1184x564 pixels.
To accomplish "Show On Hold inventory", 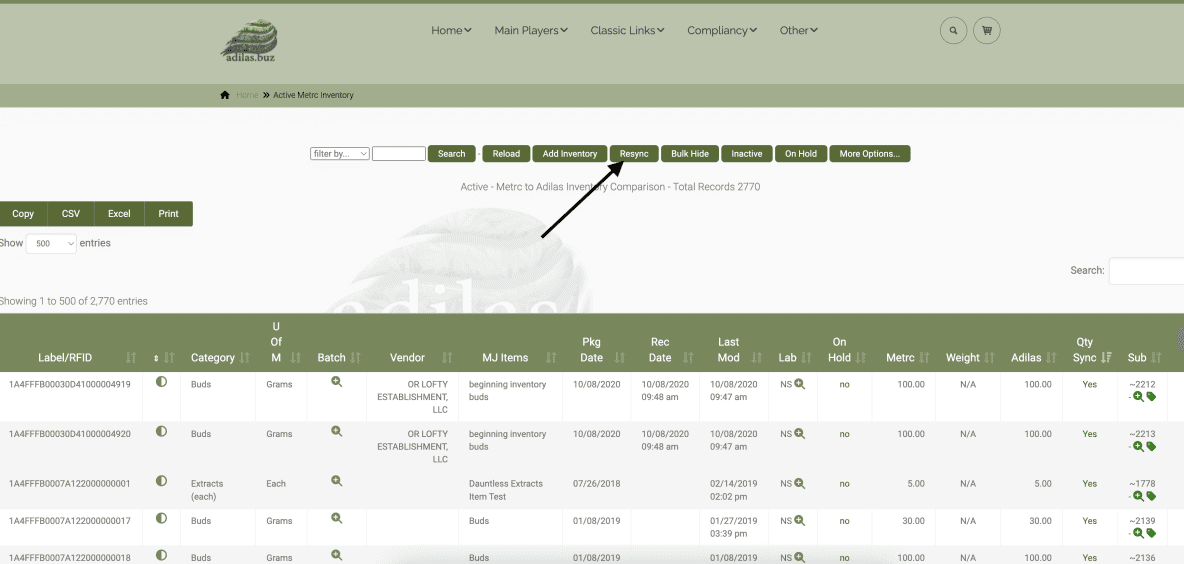I will pos(800,153).
